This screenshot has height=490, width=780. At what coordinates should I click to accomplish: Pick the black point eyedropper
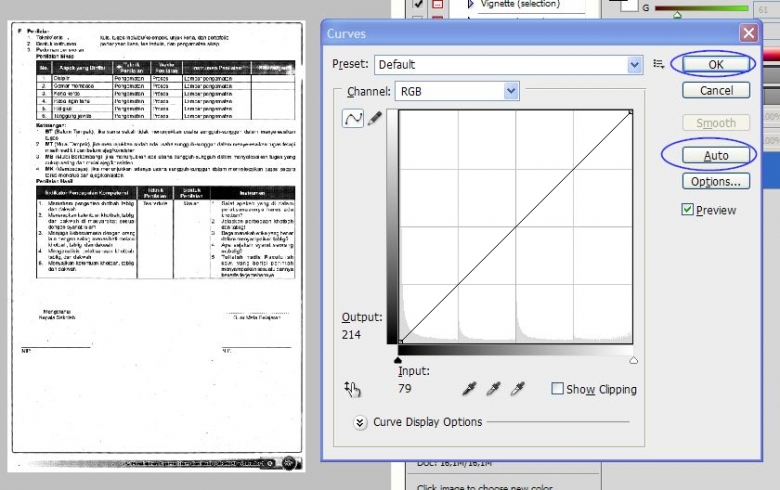click(468, 389)
